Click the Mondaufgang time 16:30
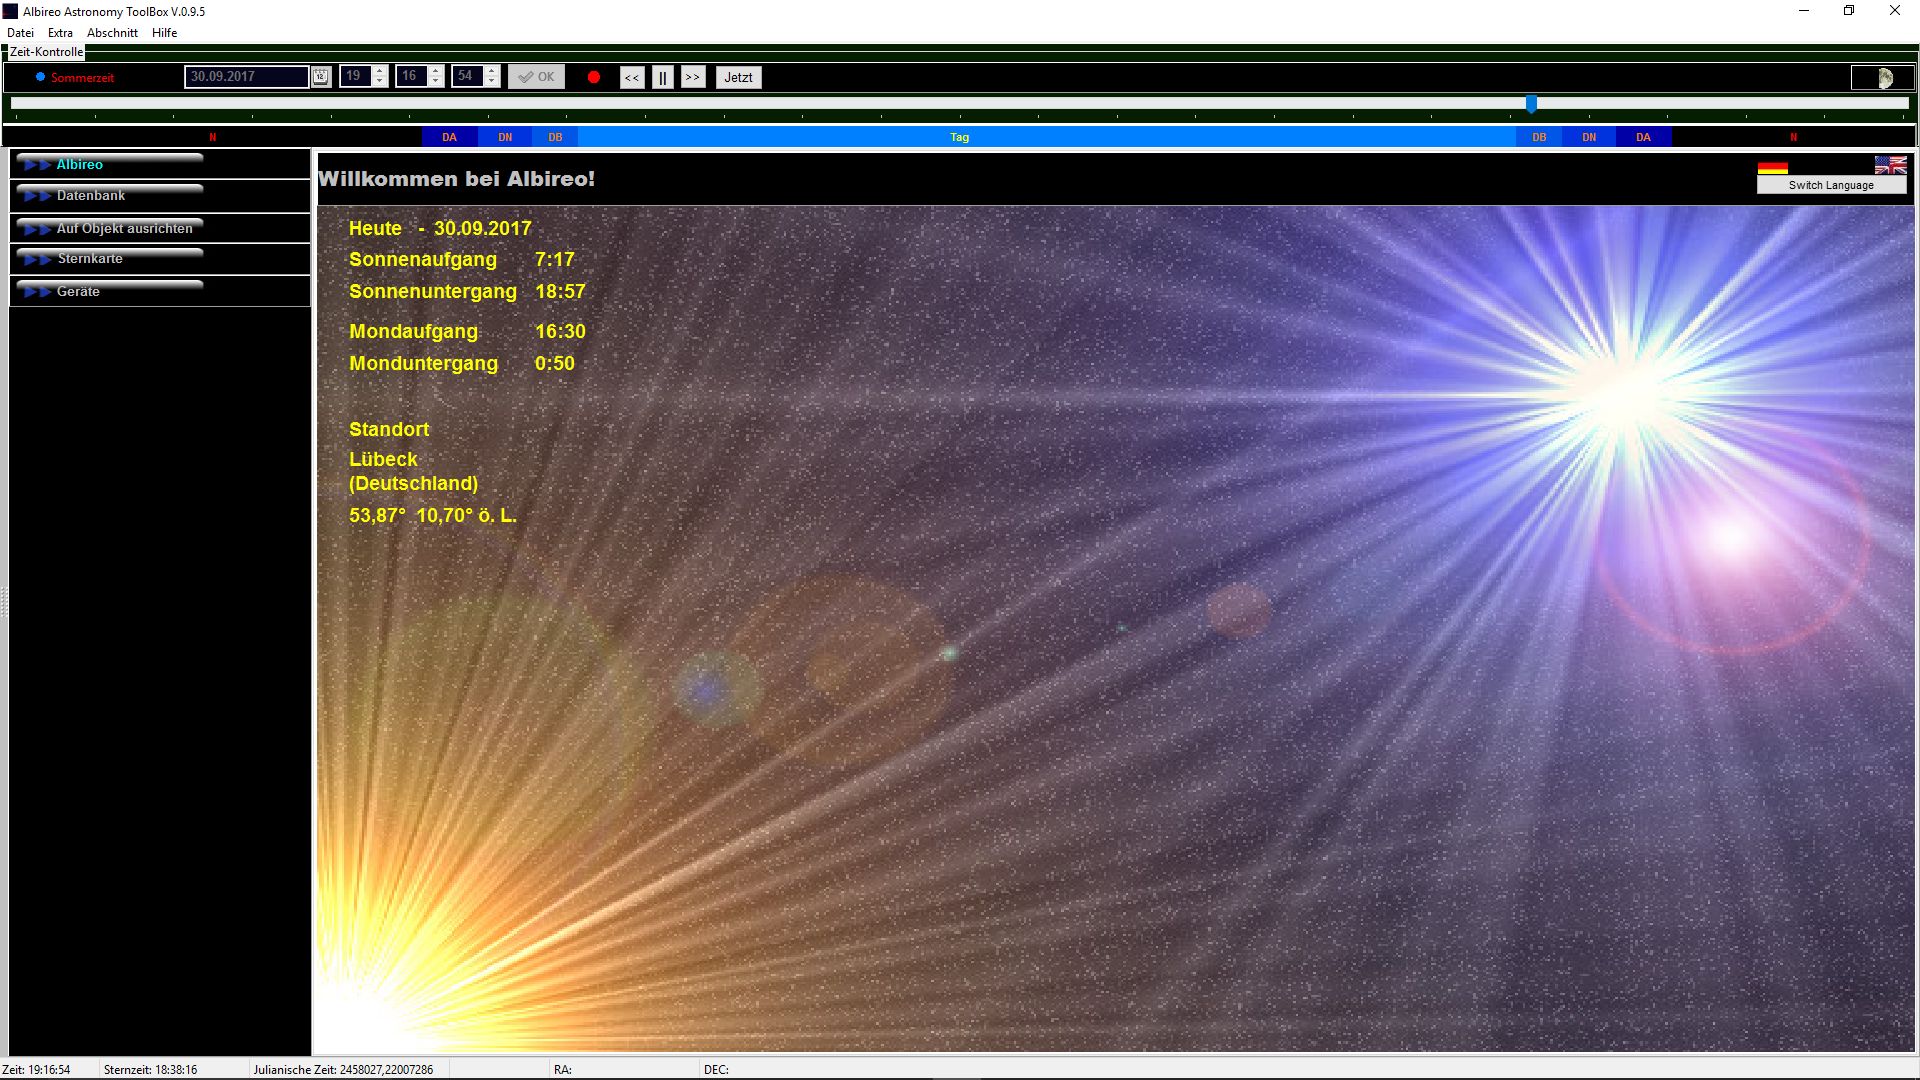 (560, 332)
